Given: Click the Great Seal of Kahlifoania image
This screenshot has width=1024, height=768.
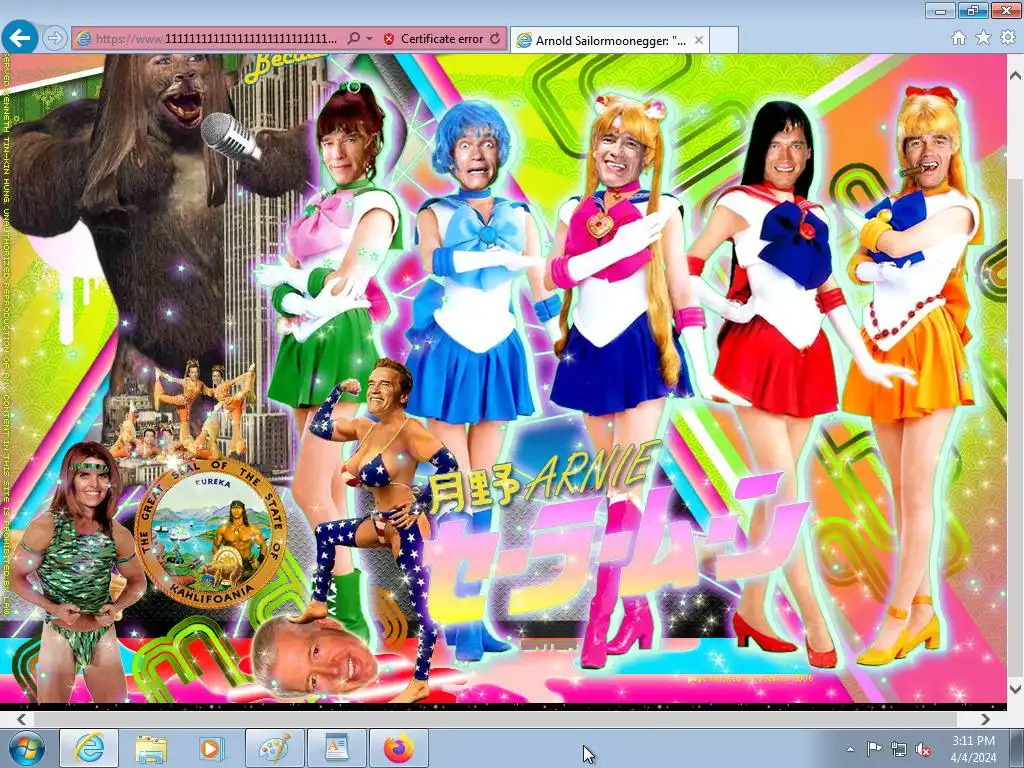Looking at the screenshot, I should [210, 534].
